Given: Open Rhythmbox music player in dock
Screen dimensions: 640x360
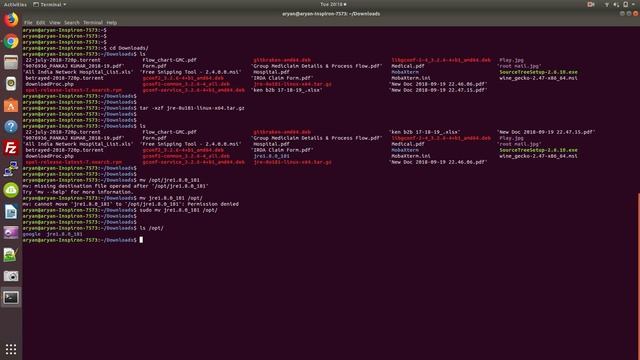Looking at the screenshot, I should click(x=11, y=84).
